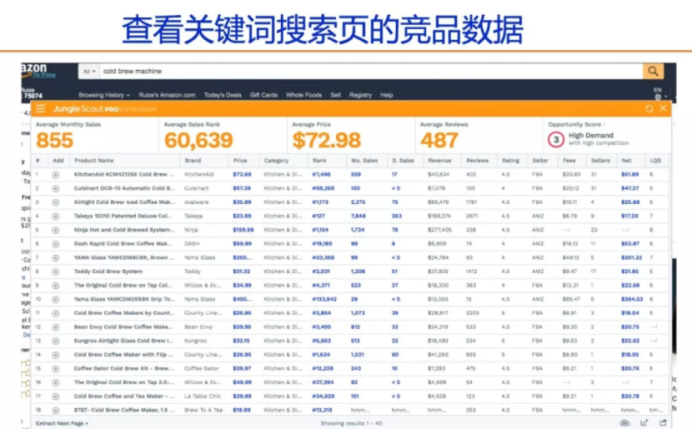Select Gift Cards in the navigation bar
This screenshot has width=692, height=430.
pos(263,95)
